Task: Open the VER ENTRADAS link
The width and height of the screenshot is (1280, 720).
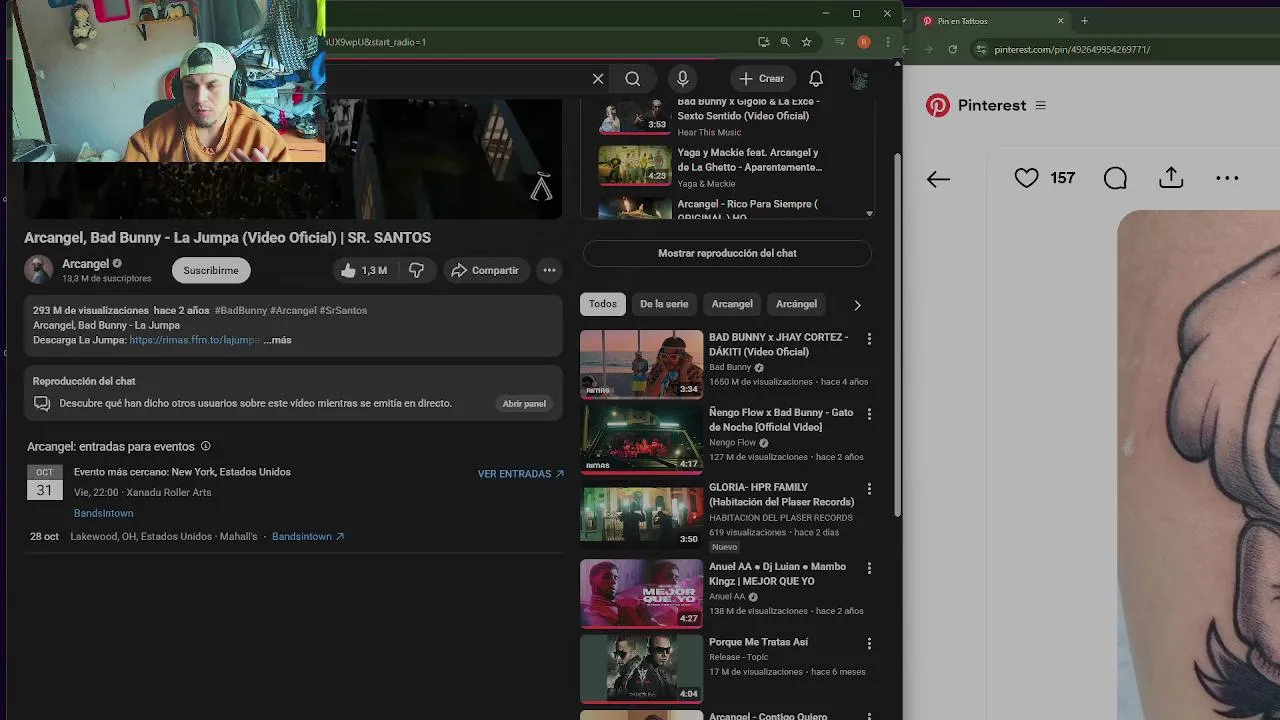Action: click(x=520, y=474)
